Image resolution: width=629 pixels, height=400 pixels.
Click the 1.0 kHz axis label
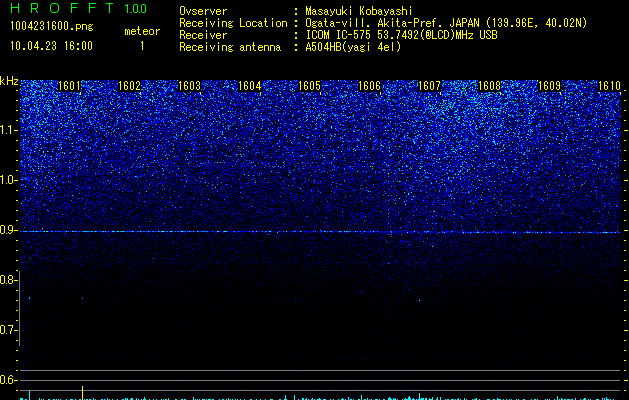tap(8, 180)
